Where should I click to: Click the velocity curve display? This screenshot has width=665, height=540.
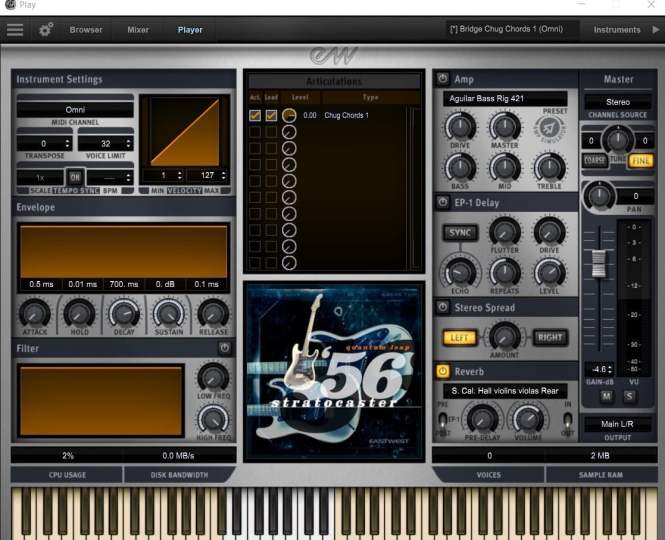[x=184, y=132]
